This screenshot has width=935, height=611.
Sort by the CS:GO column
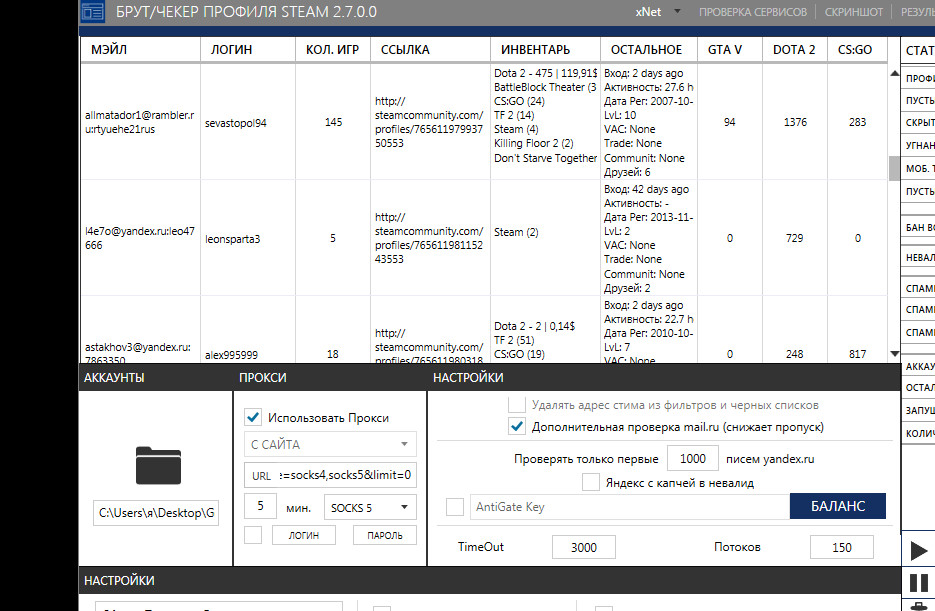click(857, 49)
